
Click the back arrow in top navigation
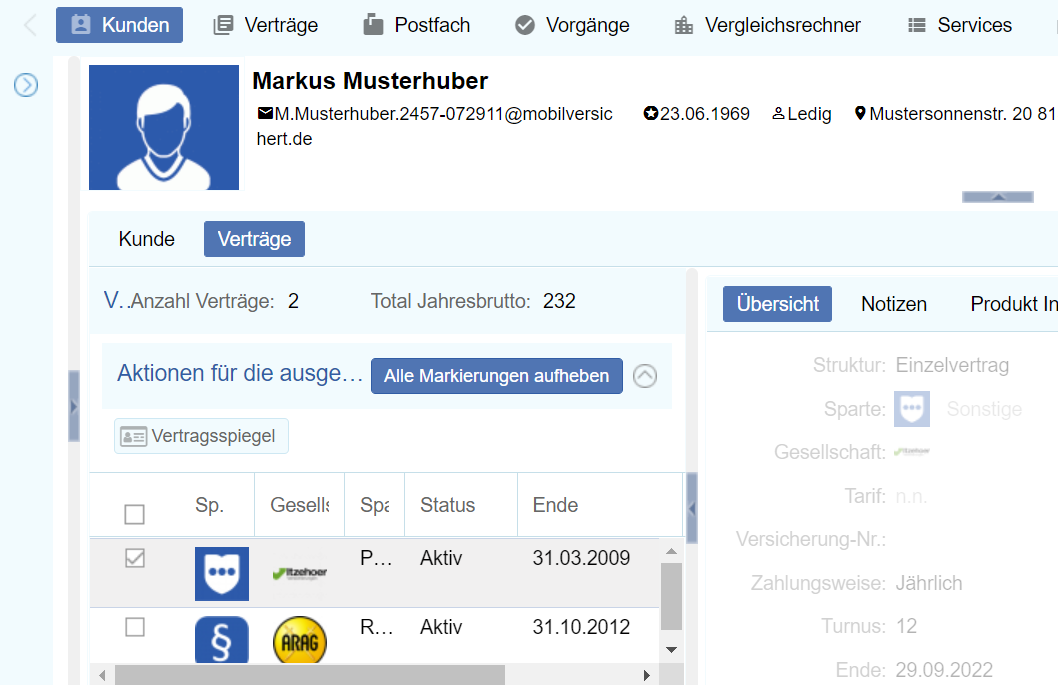point(30,25)
